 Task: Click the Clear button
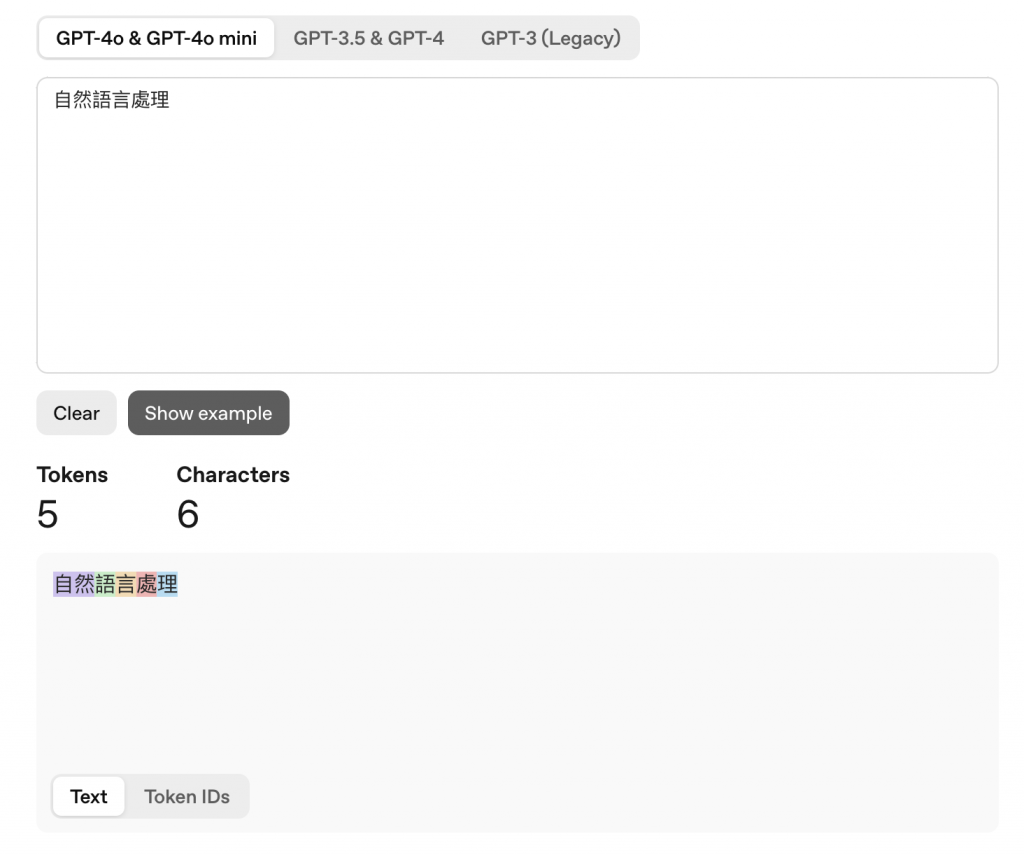(76, 413)
